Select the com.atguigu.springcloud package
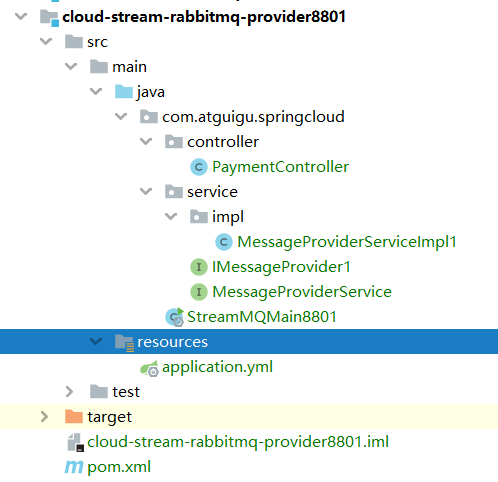The image size is (498, 482). (253, 117)
